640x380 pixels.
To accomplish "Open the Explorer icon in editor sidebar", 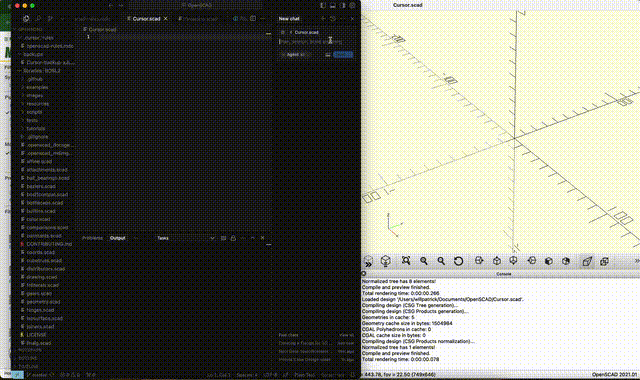I will coord(26,18).
